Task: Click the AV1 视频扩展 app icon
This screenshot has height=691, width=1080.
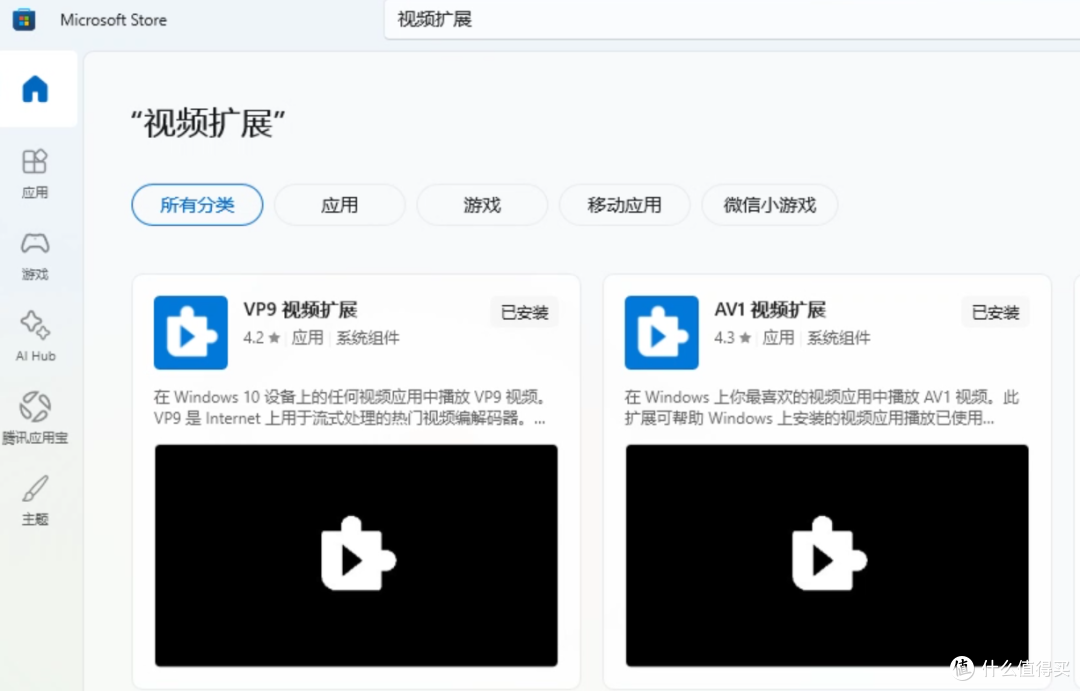Action: tap(661, 333)
